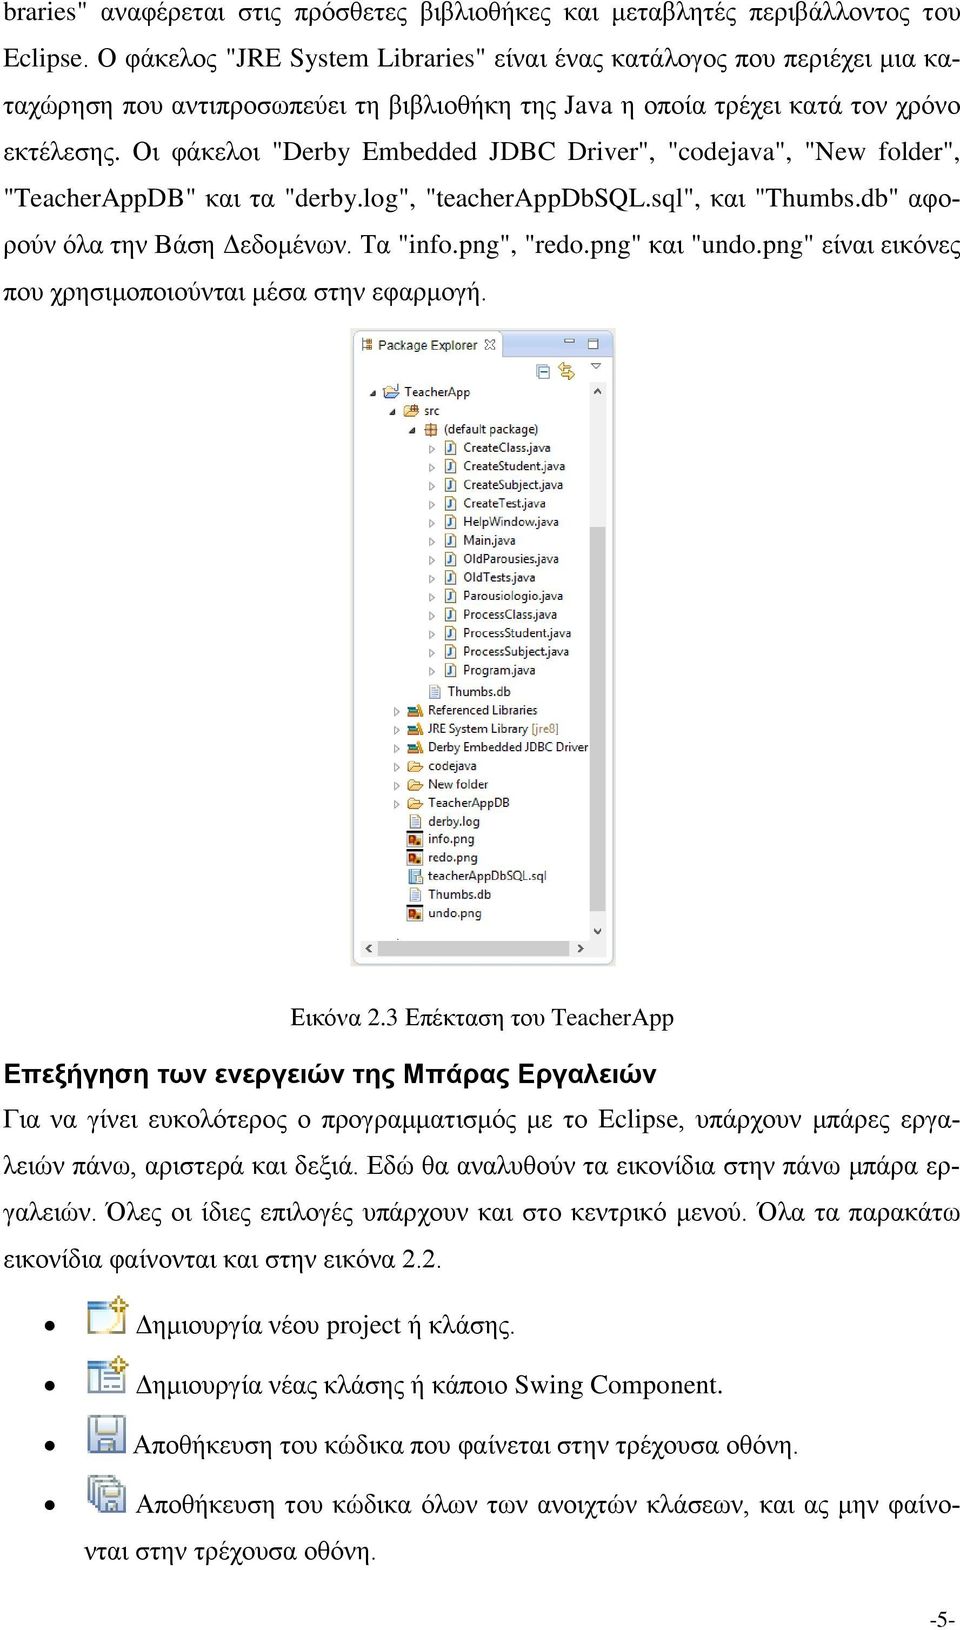
Task: Click the Referenced Libraries books icon
Action: (x=415, y=710)
